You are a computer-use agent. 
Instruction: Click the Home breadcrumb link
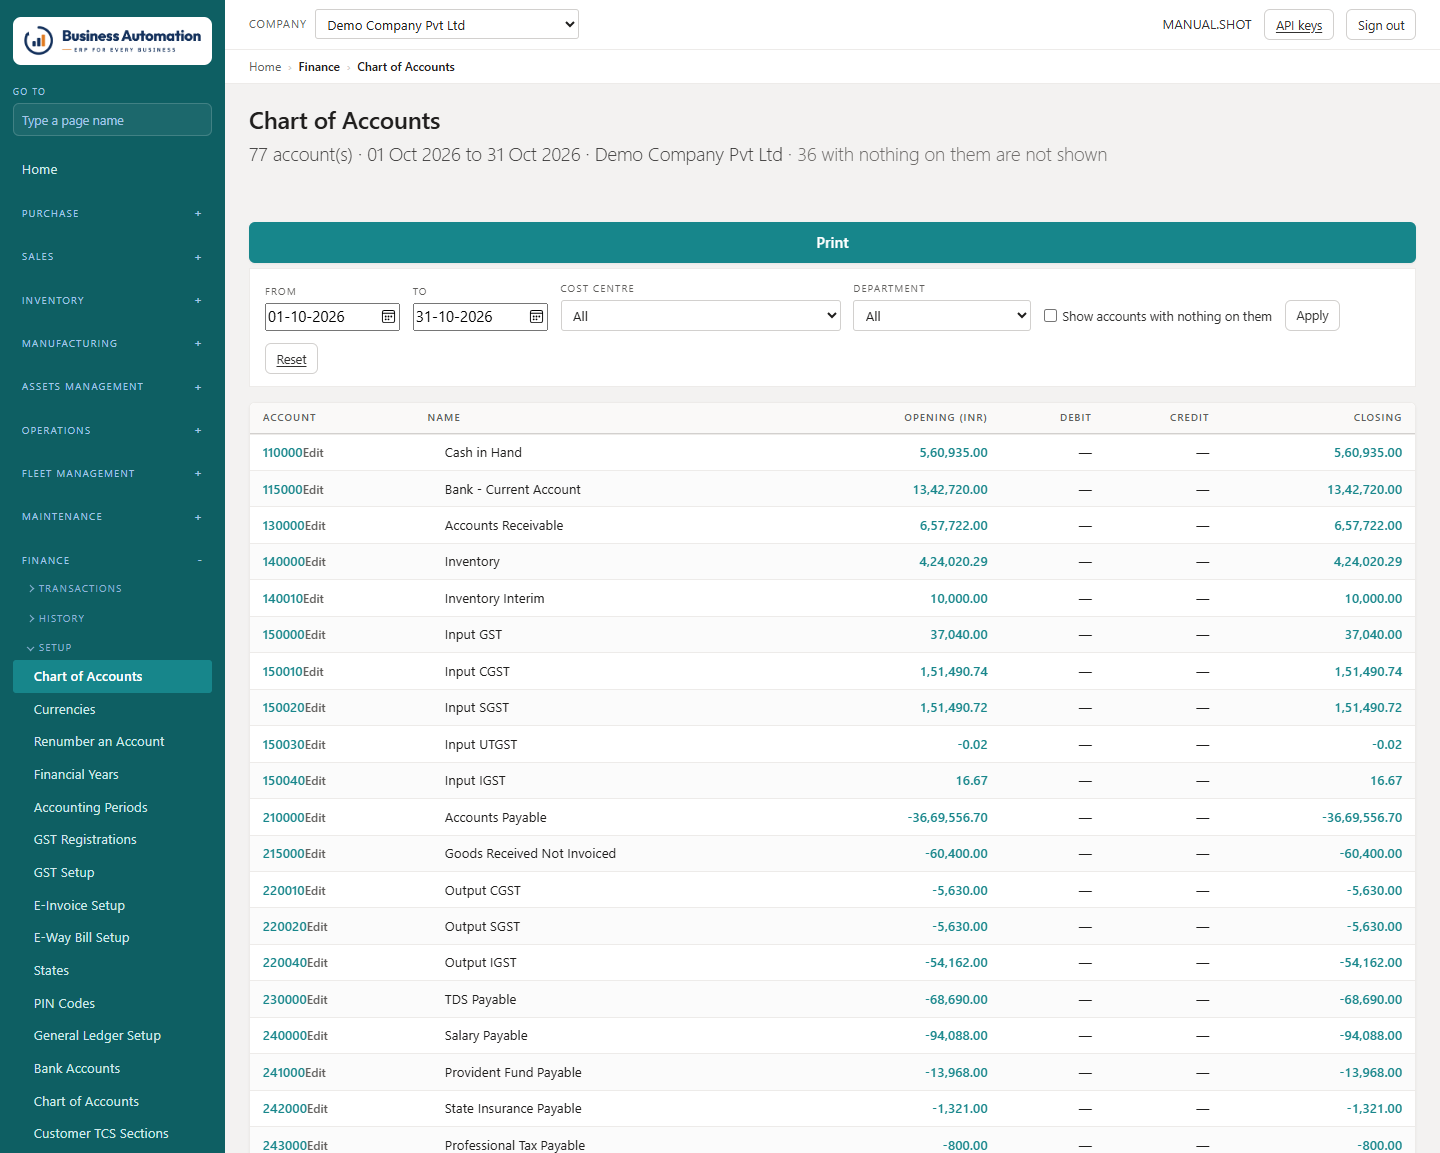coord(265,67)
